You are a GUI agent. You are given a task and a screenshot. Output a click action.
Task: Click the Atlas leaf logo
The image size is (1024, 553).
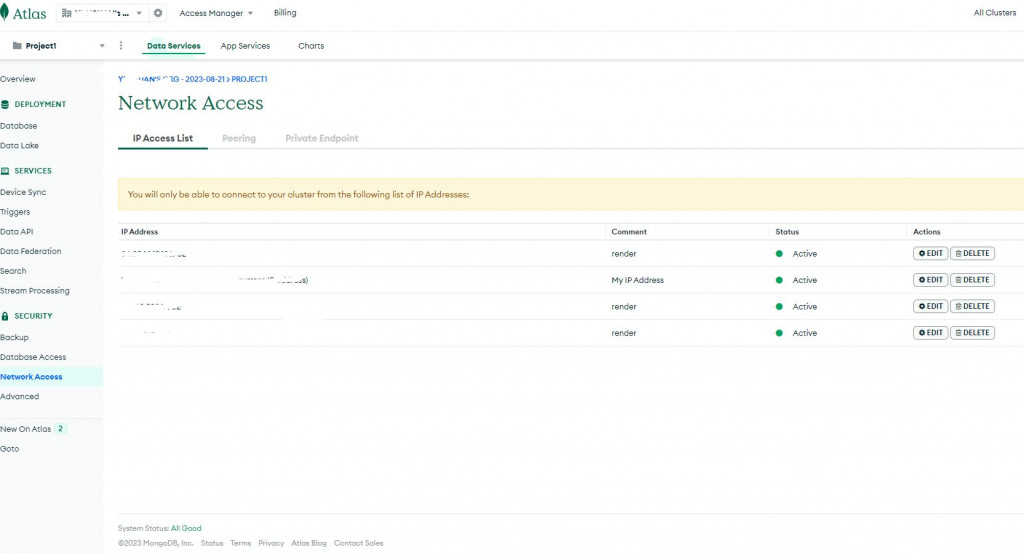point(5,13)
